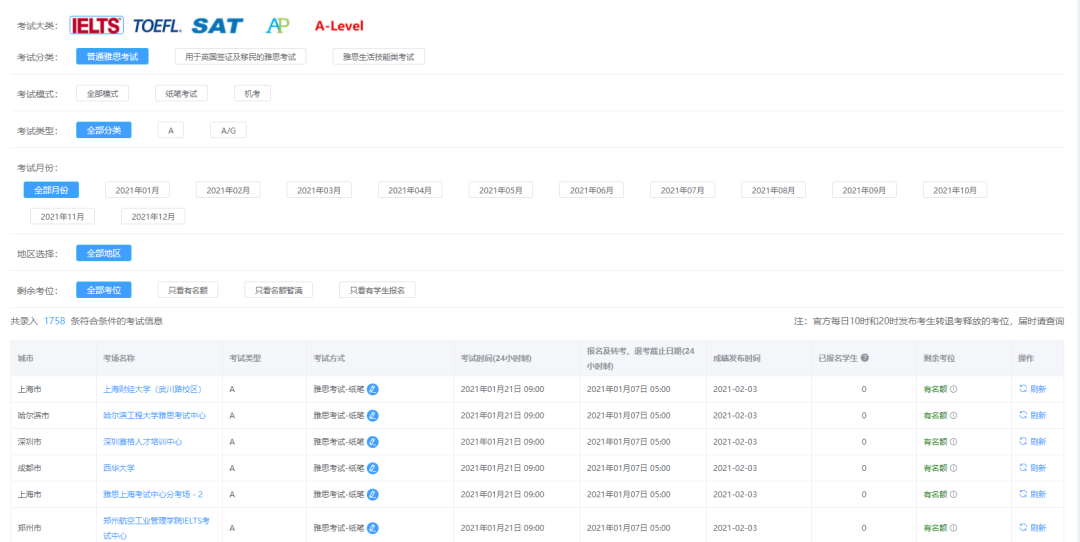
Task: Click paper-test pen icon in 雅思上海考试中心分考场 row
Action: point(373,494)
